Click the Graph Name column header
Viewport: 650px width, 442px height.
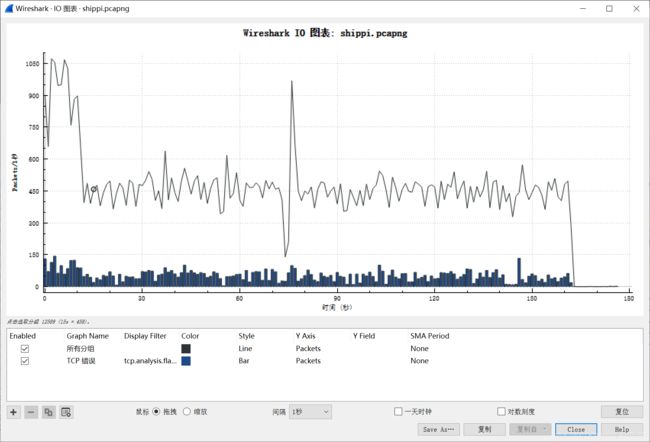[x=87, y=336]
